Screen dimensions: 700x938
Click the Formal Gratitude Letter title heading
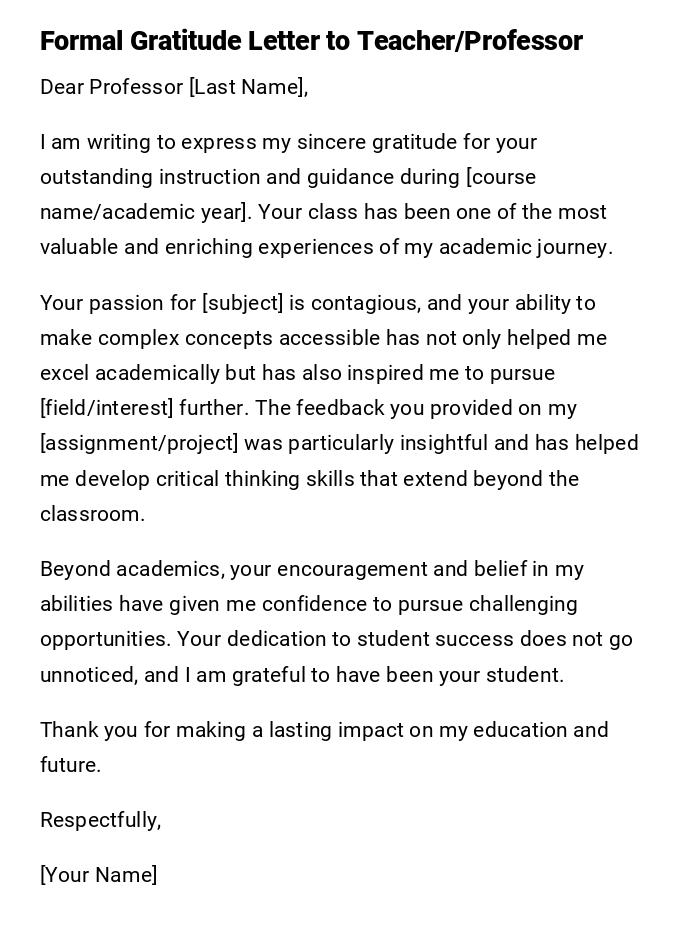click(311, 41)
